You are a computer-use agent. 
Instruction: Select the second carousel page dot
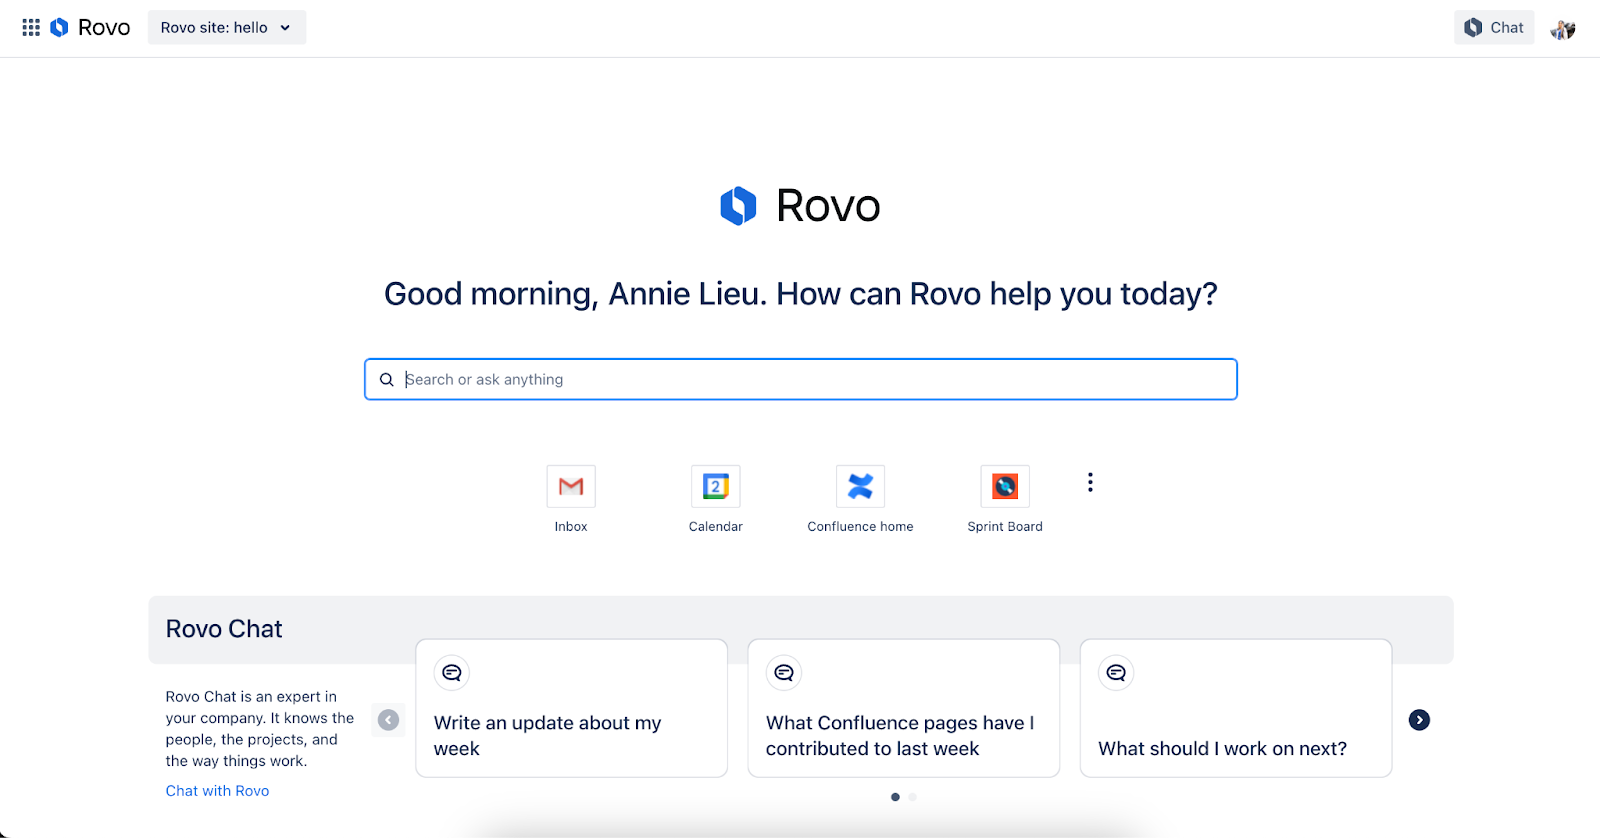tap(912, 797)
